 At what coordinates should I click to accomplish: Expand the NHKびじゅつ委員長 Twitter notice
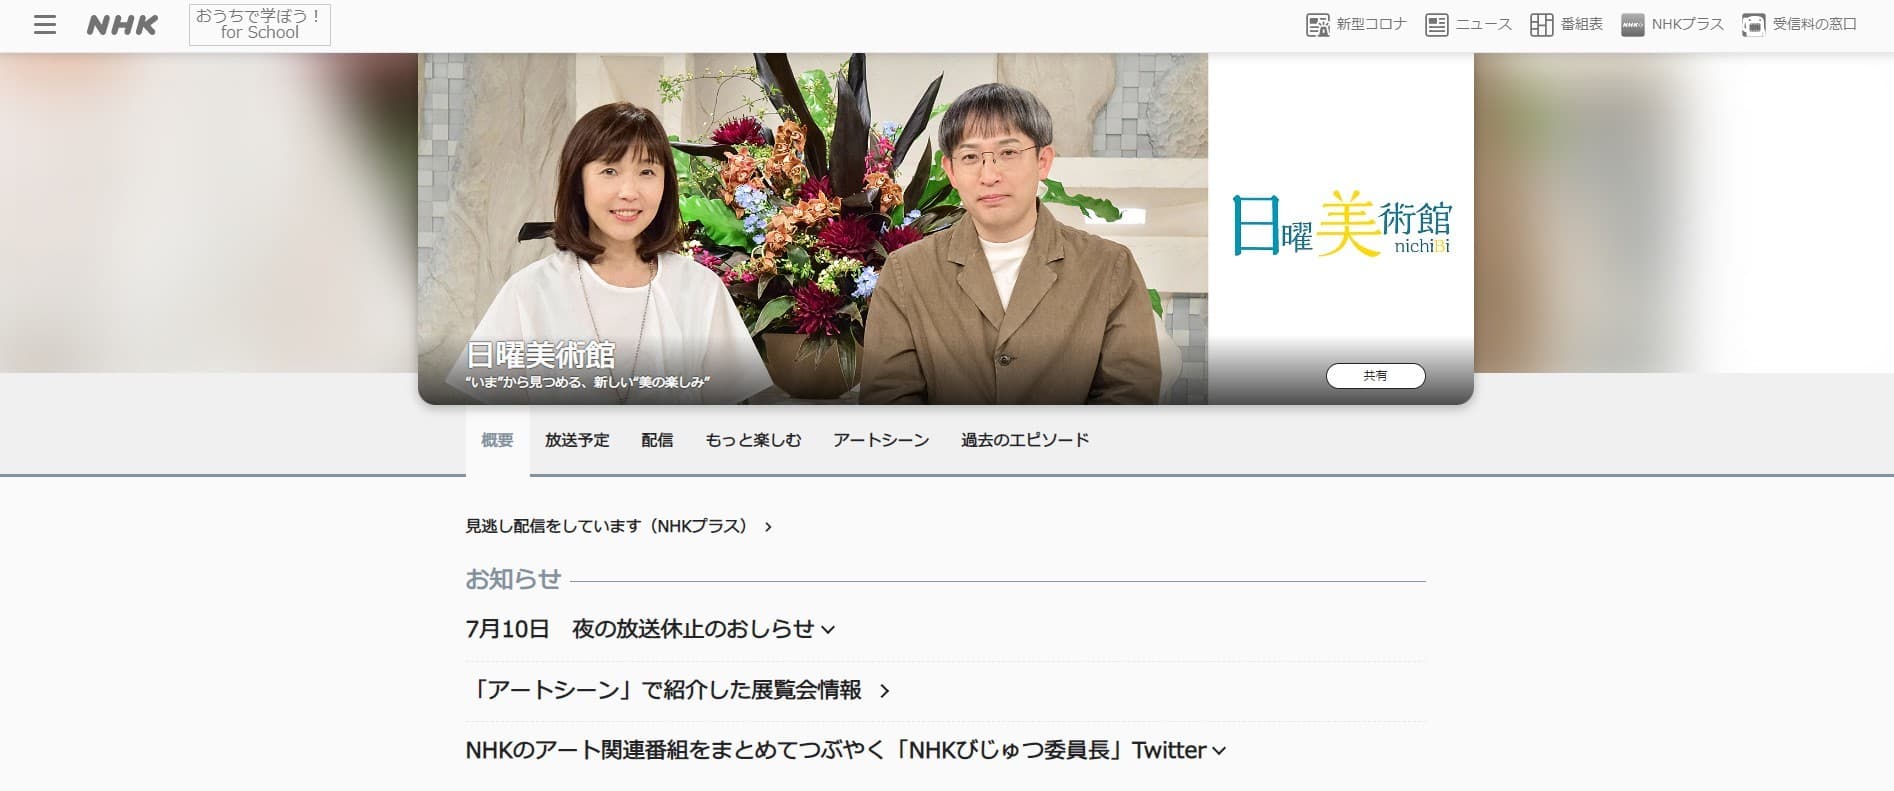coord(846,750)
